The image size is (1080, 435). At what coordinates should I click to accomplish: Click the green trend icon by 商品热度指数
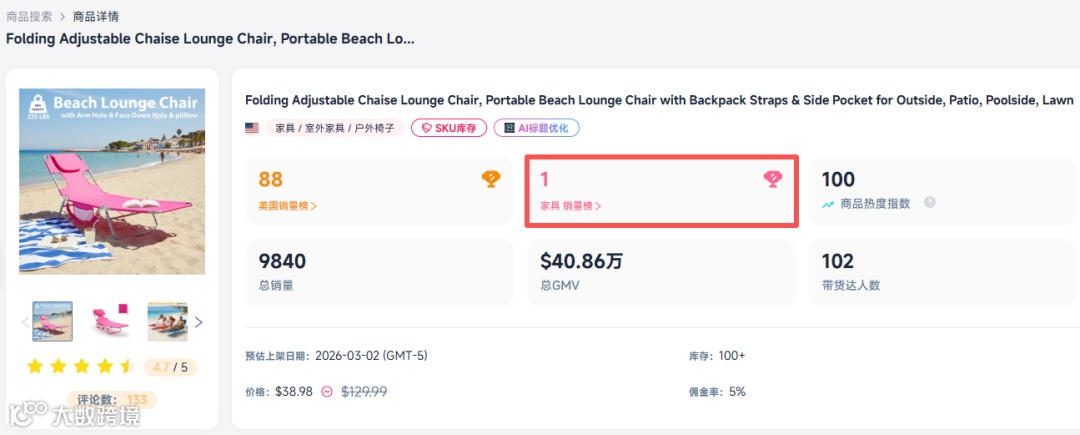(828, 203)
